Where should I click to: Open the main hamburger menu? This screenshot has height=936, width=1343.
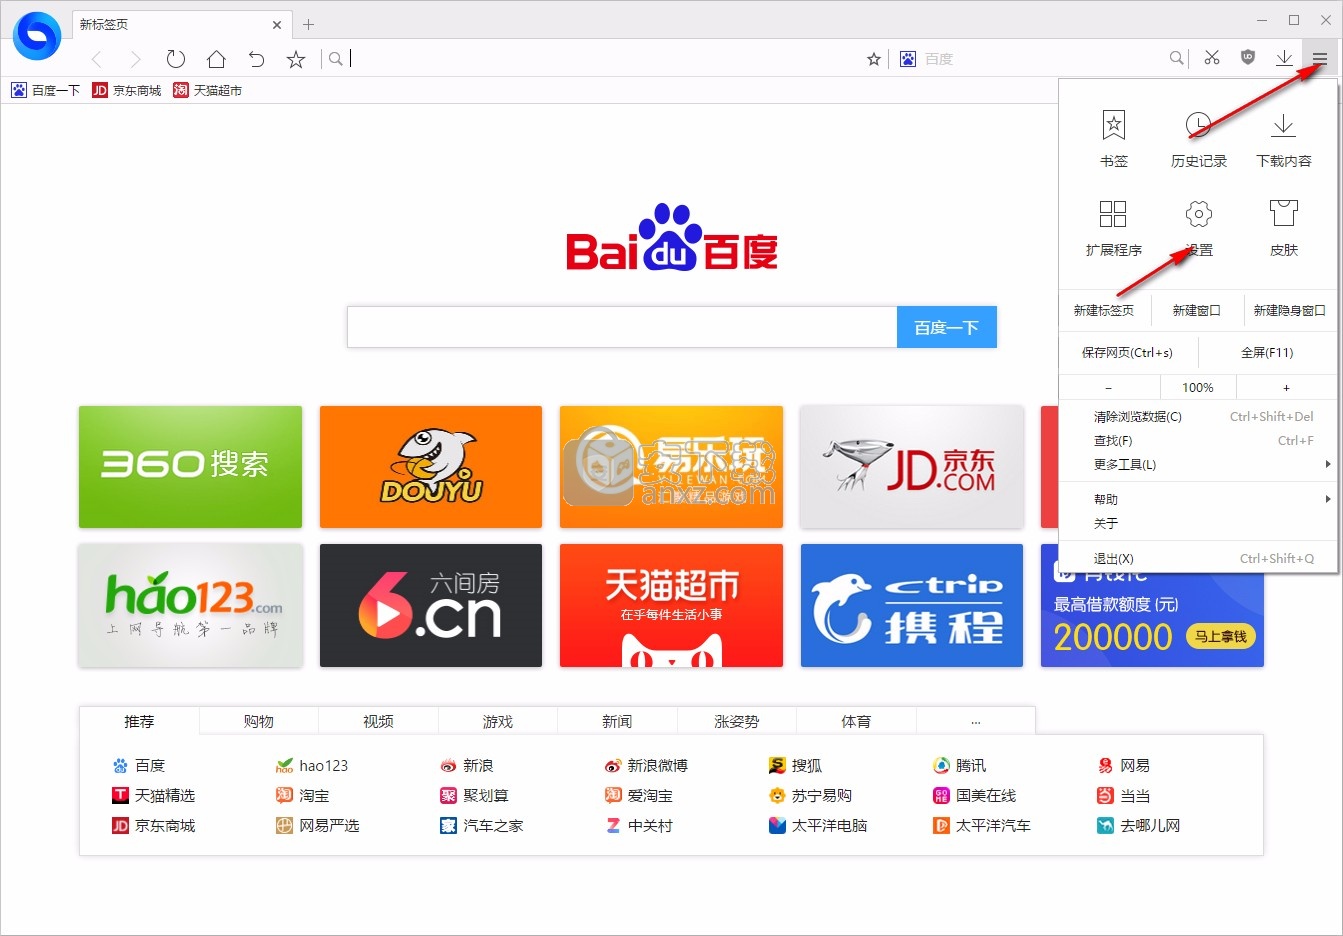pyautogui.click(x=1320, y=59)
